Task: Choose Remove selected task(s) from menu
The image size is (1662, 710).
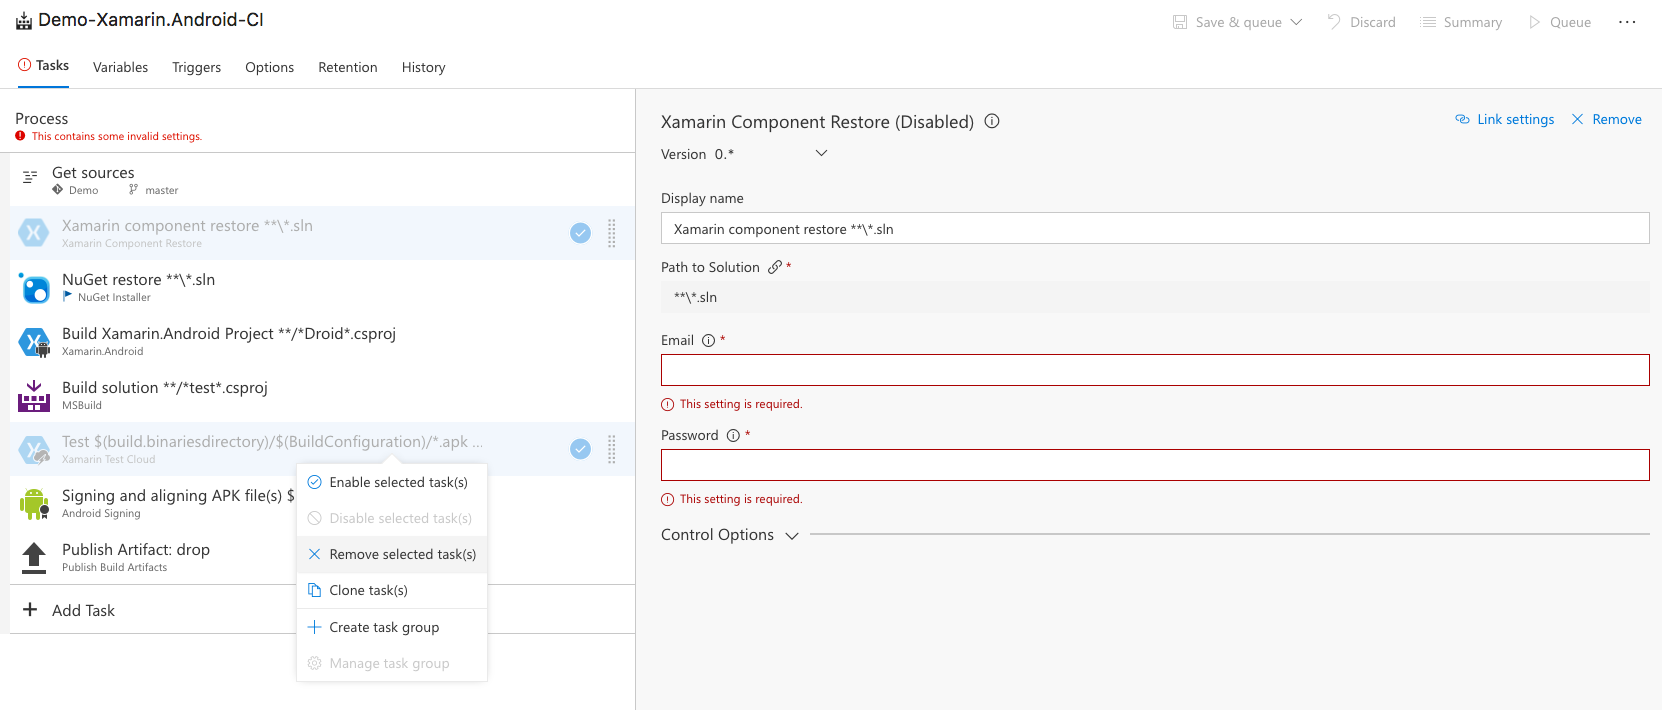Action: click(x=402, y=554)
